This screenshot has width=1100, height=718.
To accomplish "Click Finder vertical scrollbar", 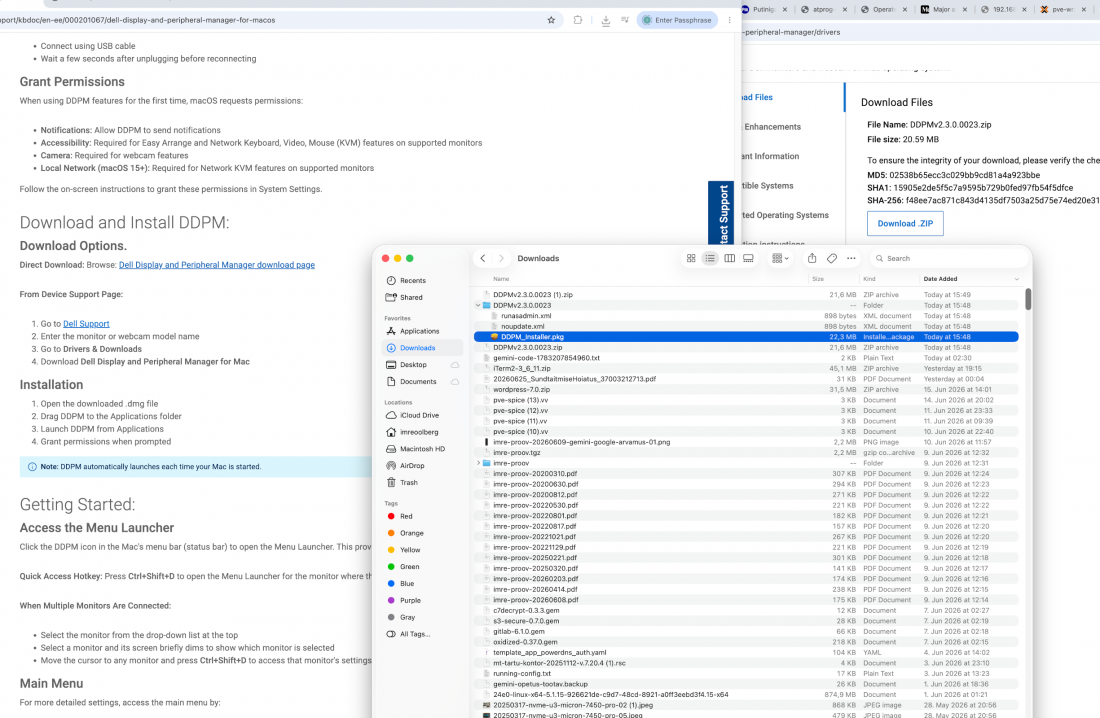I will tap(1028, 299).
